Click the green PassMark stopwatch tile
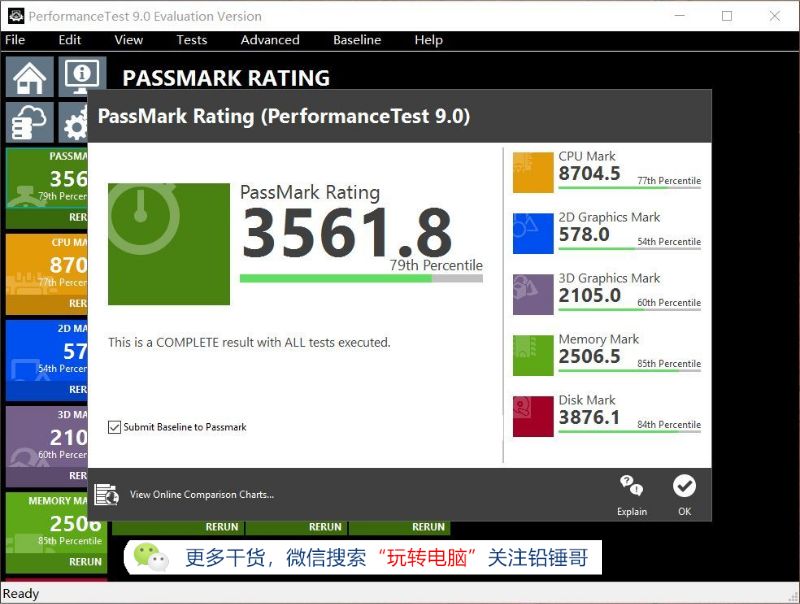Image resolution: width=800 pixels, height=604 pixels. coord(169,244)
